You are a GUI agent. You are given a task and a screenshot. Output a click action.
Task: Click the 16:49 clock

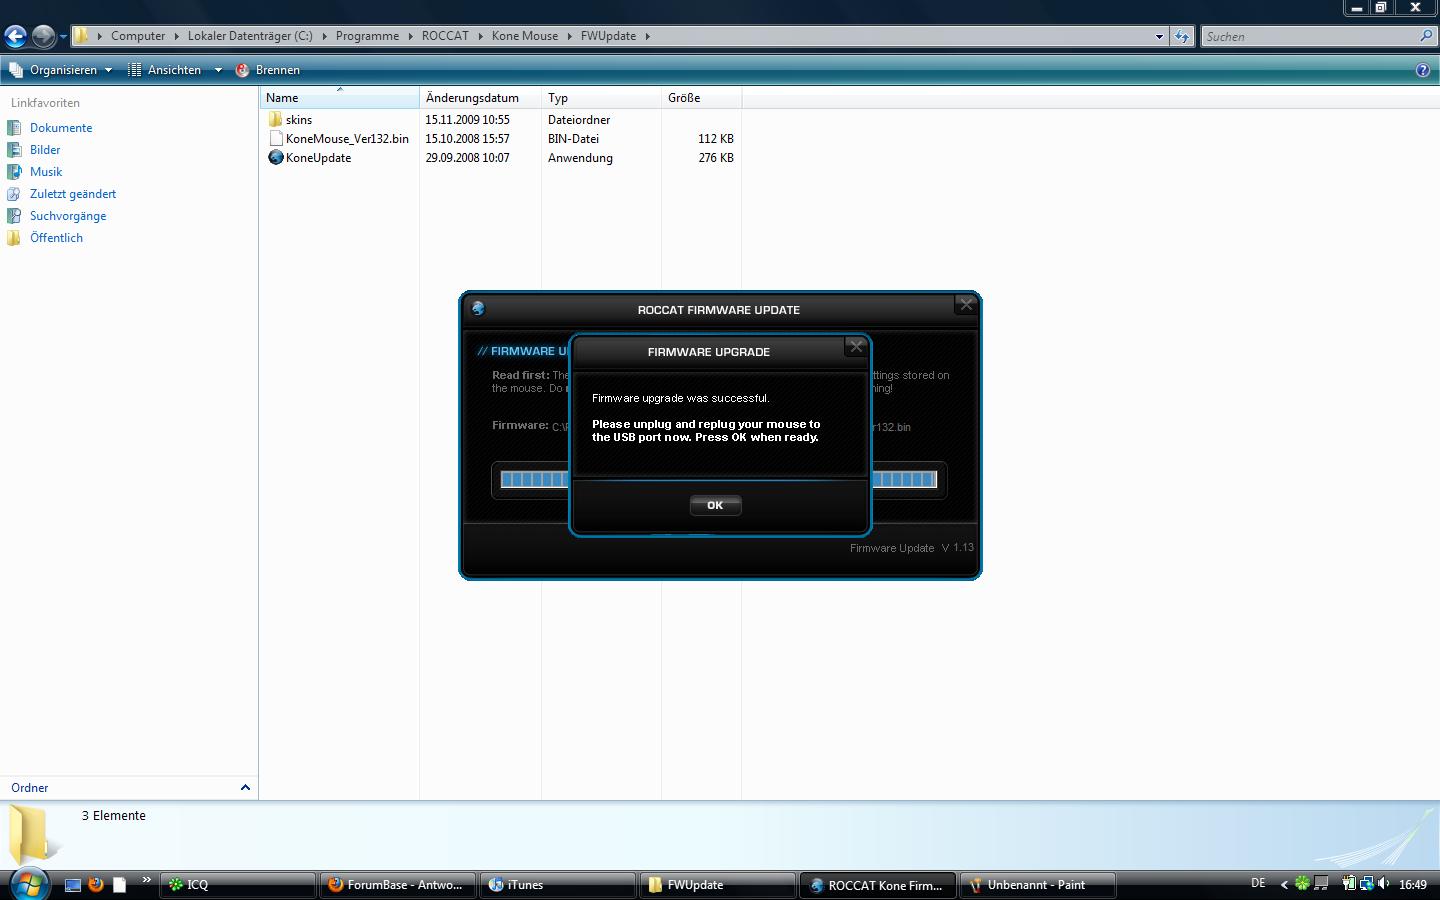coord(1413,884)
